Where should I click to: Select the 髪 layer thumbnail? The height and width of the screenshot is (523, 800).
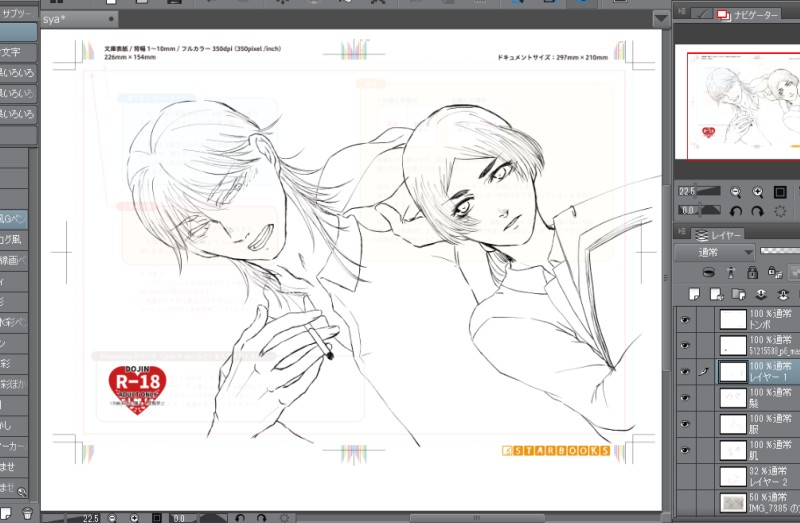pos(733,397)
